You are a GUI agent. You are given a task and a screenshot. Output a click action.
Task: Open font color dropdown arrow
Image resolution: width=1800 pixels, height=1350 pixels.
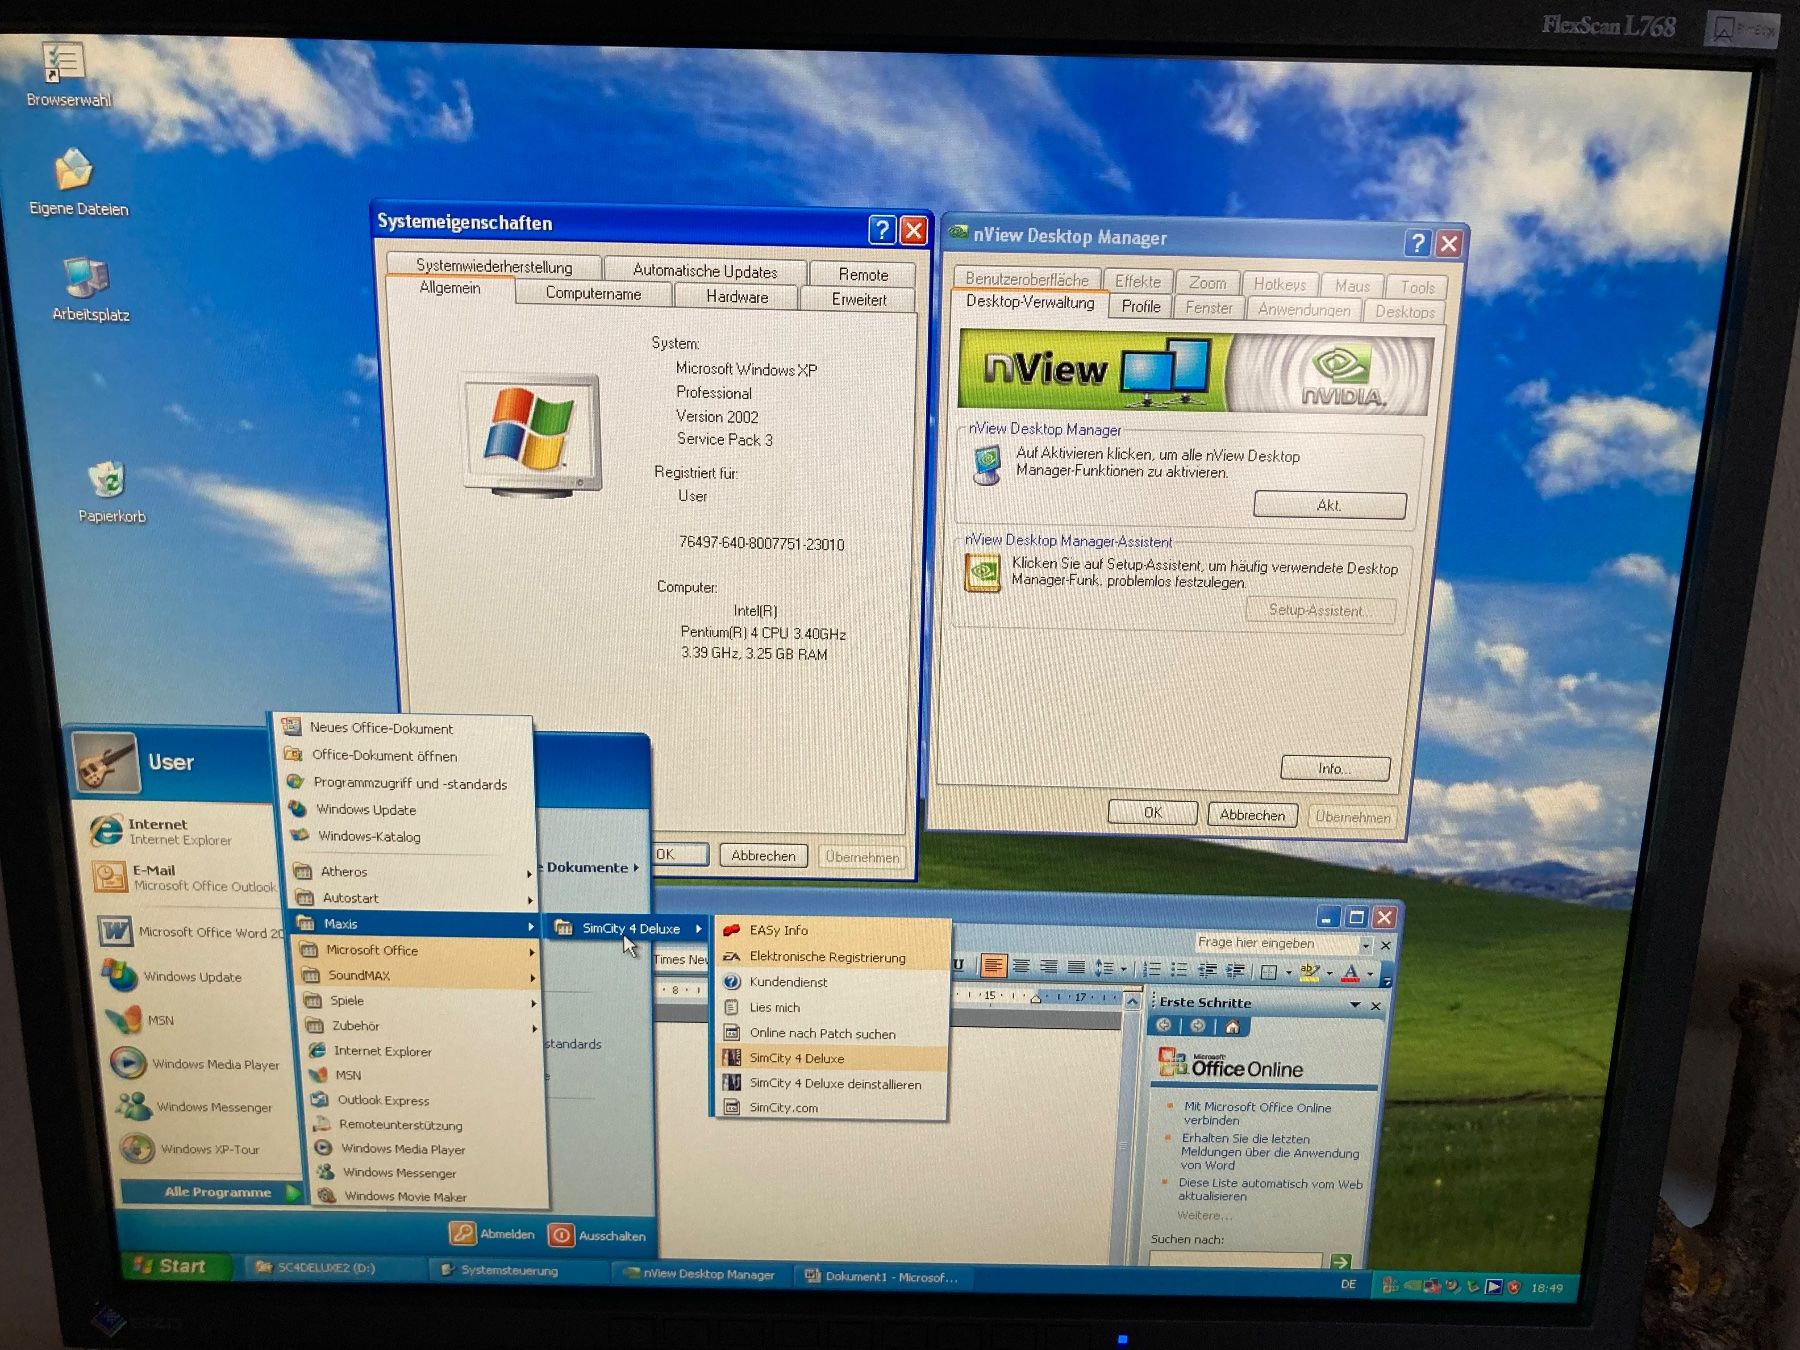pyautogui.click(x=1370, y=974)
